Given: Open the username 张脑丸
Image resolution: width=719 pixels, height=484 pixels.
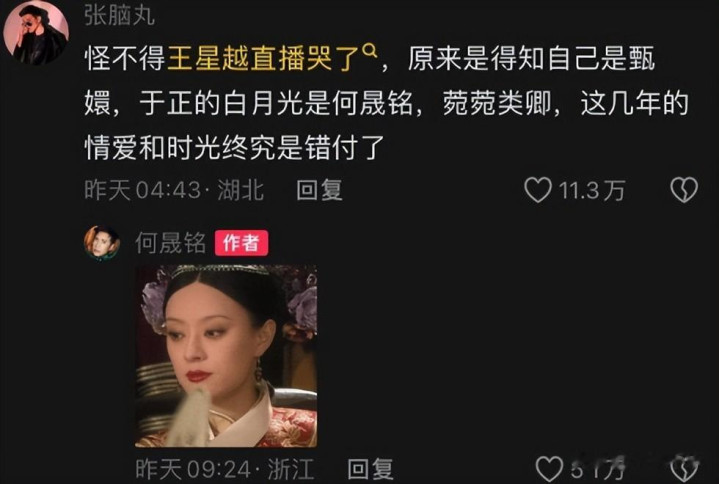Looking at the screenshot, I should click(120, 16).
